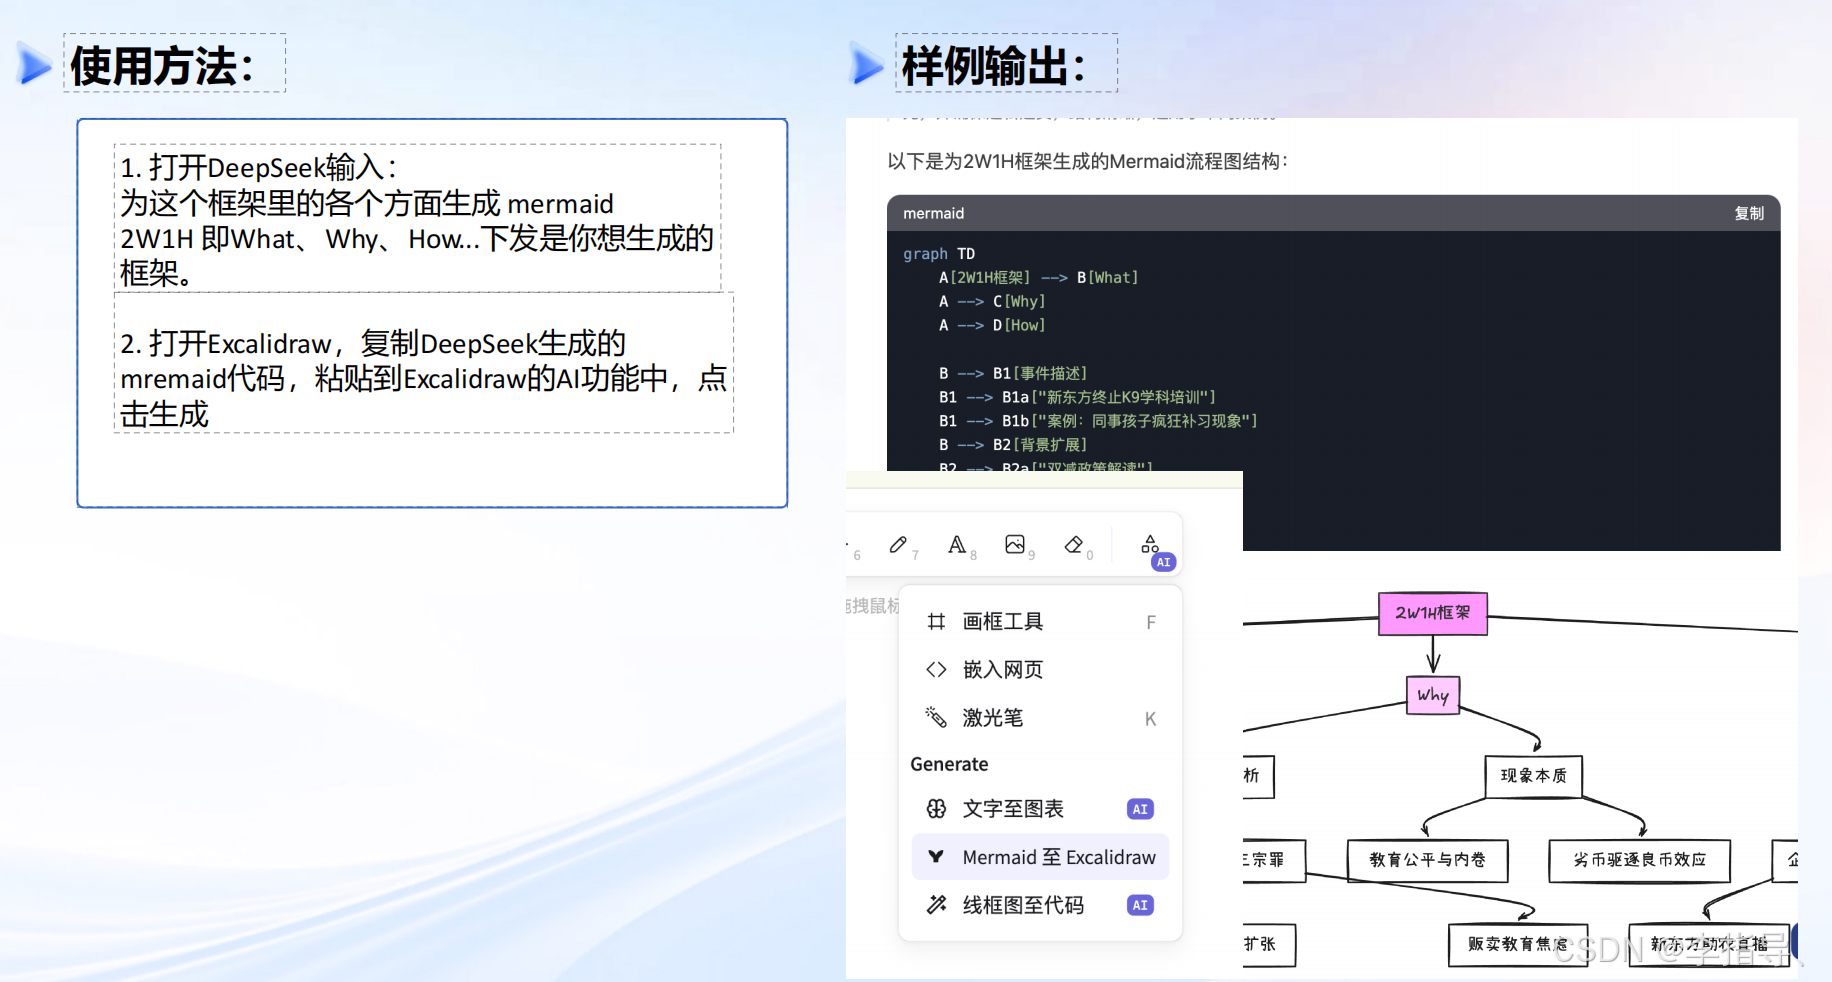Open the more tools shapes icon

[1150, 544]
